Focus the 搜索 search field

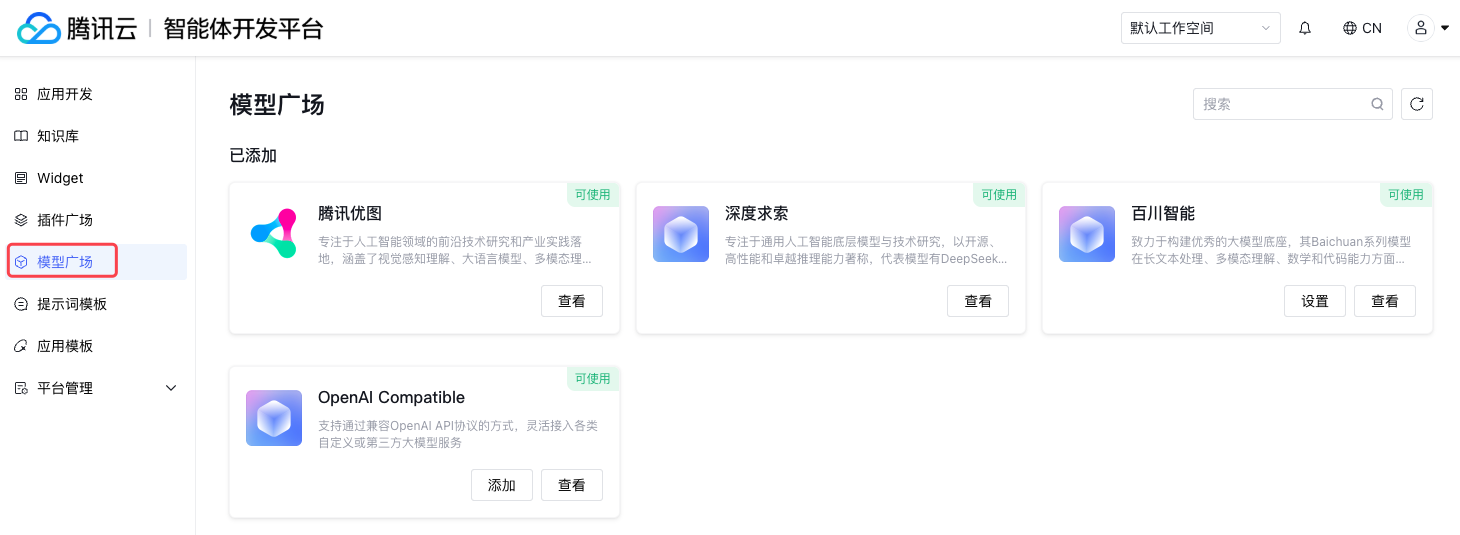pos(1293,104)
